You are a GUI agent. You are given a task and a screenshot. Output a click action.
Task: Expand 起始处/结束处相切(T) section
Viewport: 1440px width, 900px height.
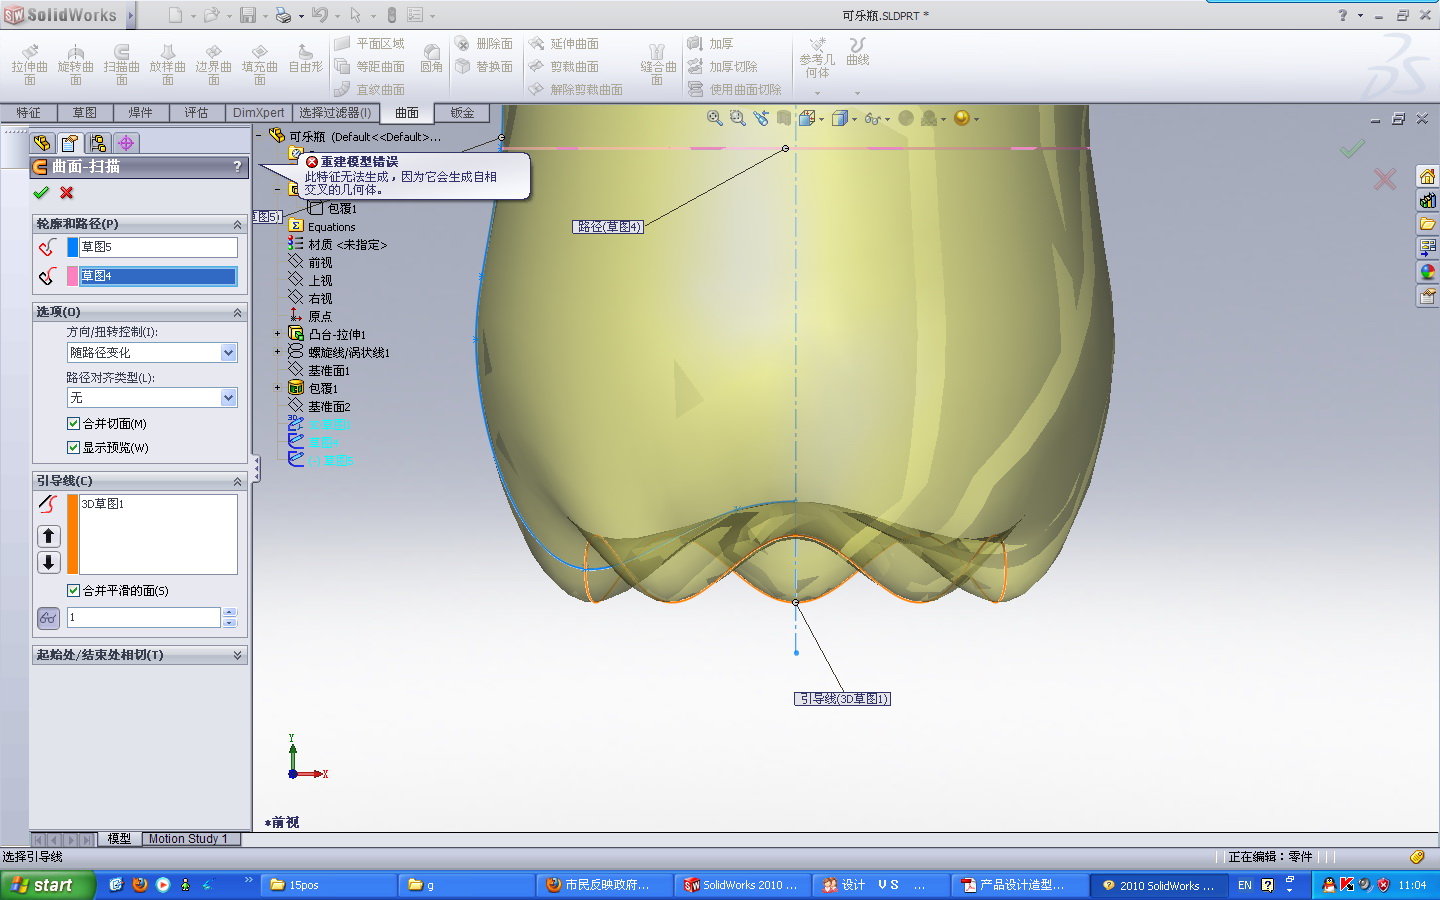(237, 655)
